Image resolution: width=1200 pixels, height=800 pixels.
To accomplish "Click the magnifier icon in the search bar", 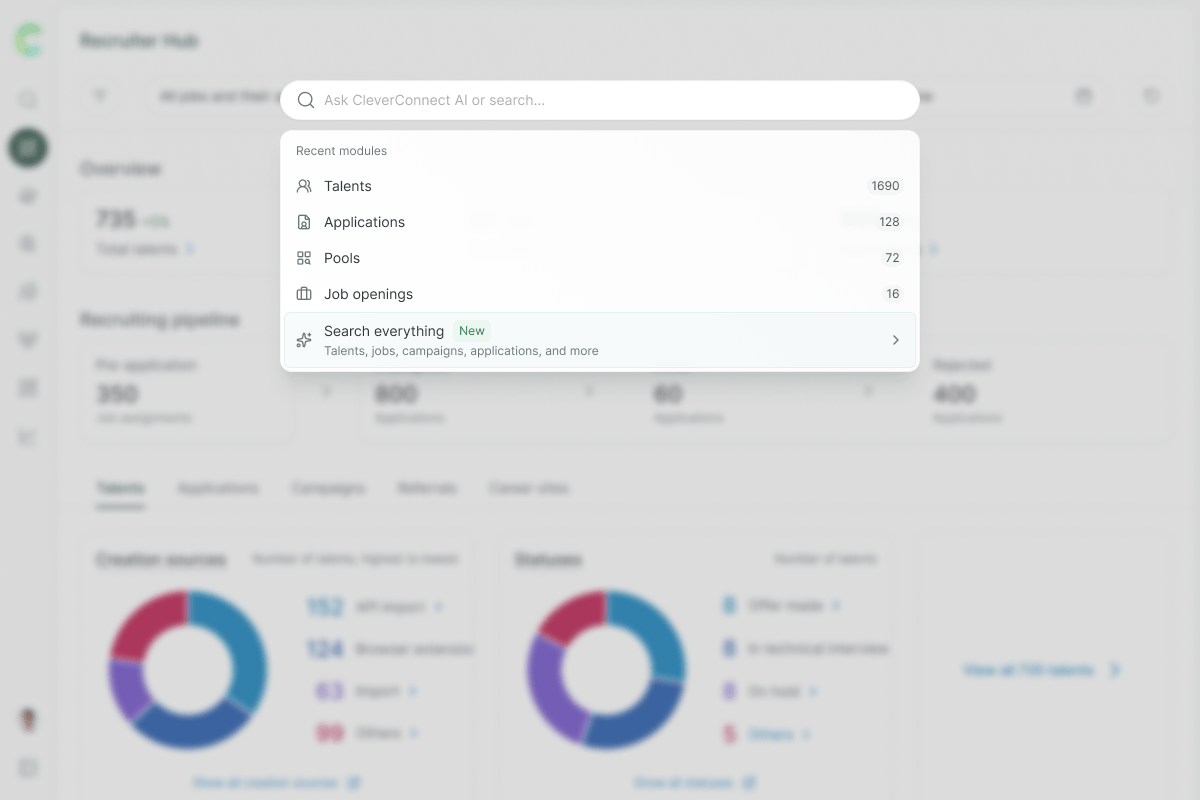I will (306, 100).
